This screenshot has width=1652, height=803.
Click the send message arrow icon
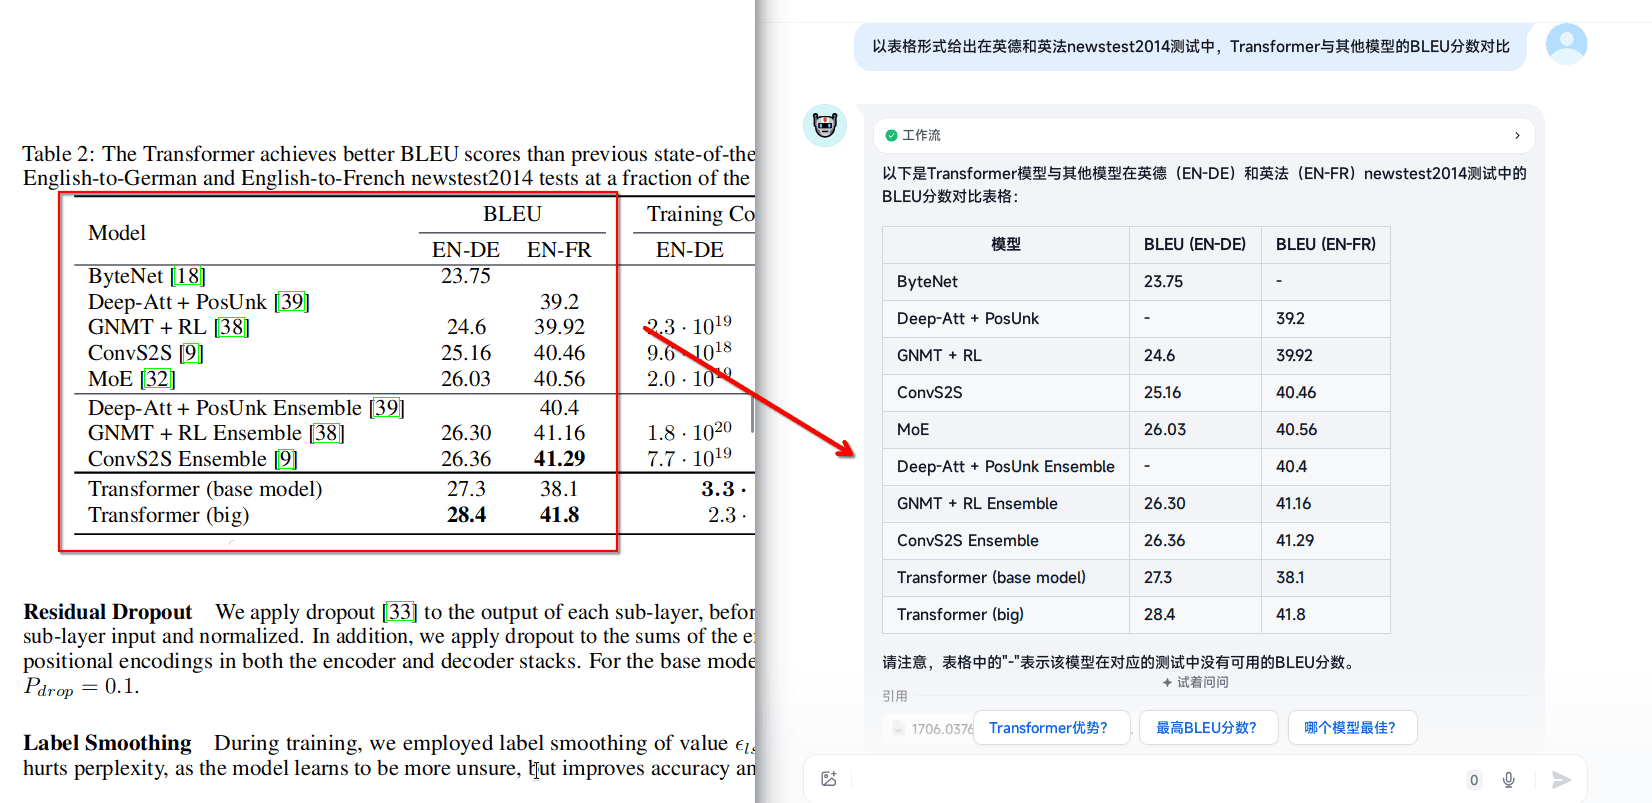coord(1560,780)
